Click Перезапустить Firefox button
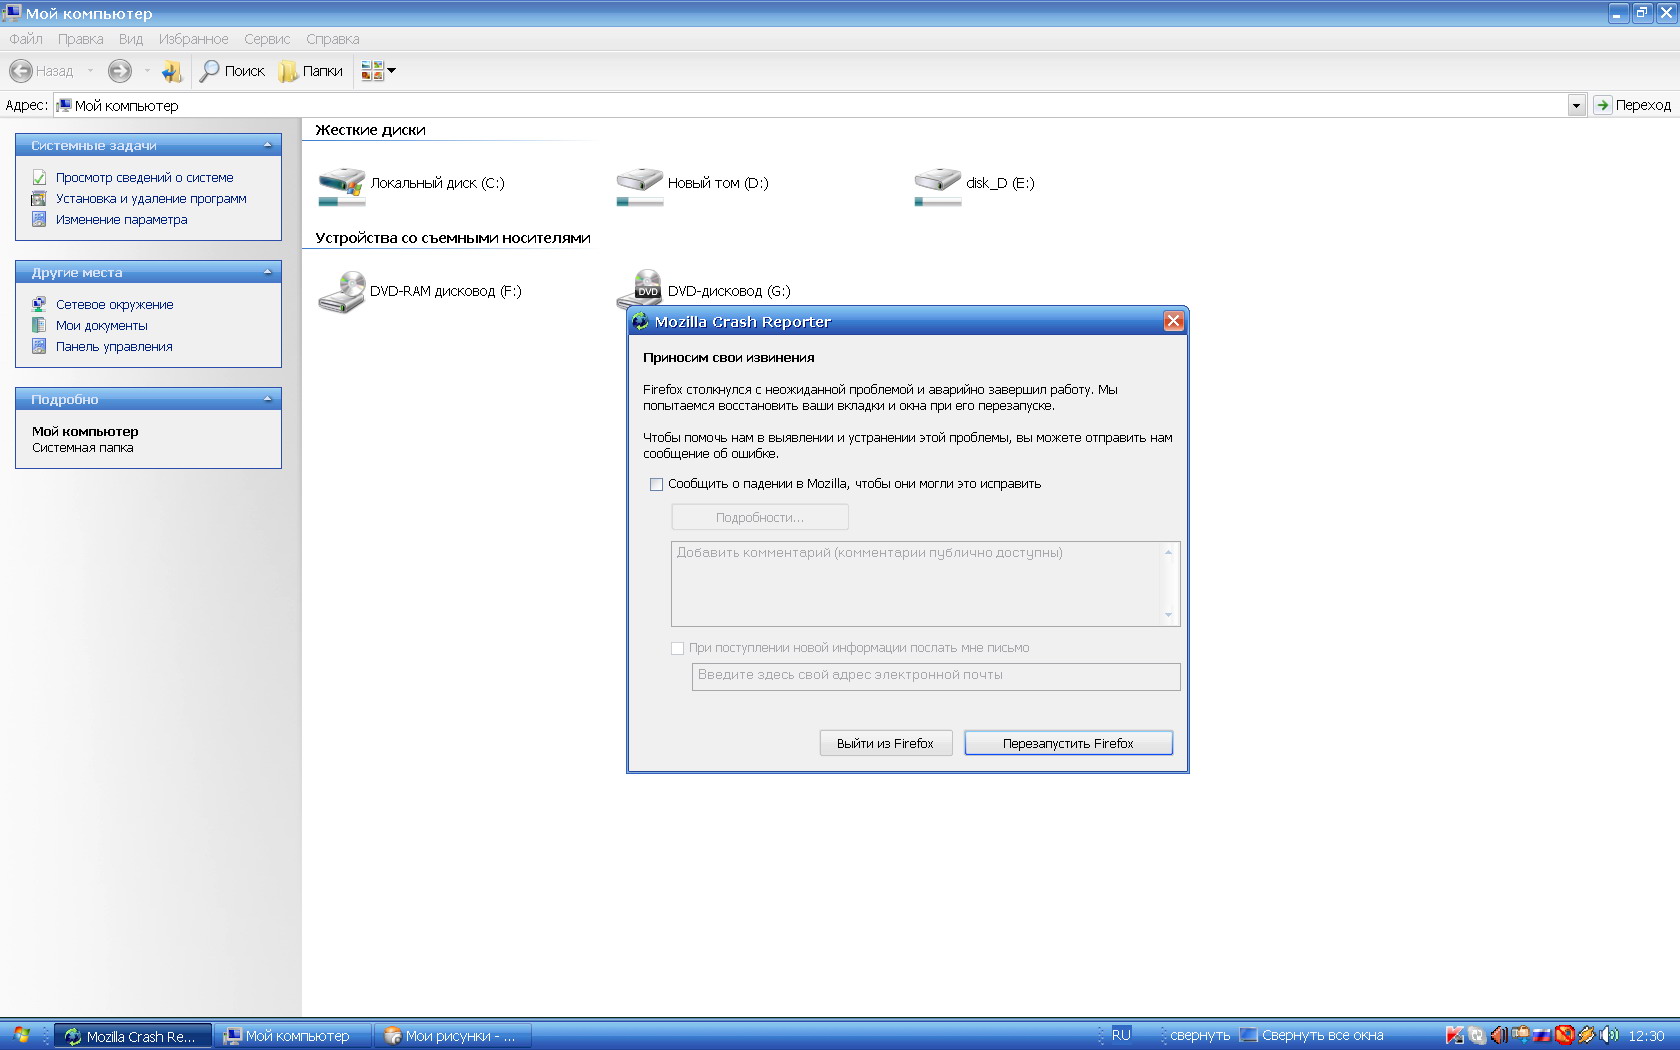 point(1067,743)
